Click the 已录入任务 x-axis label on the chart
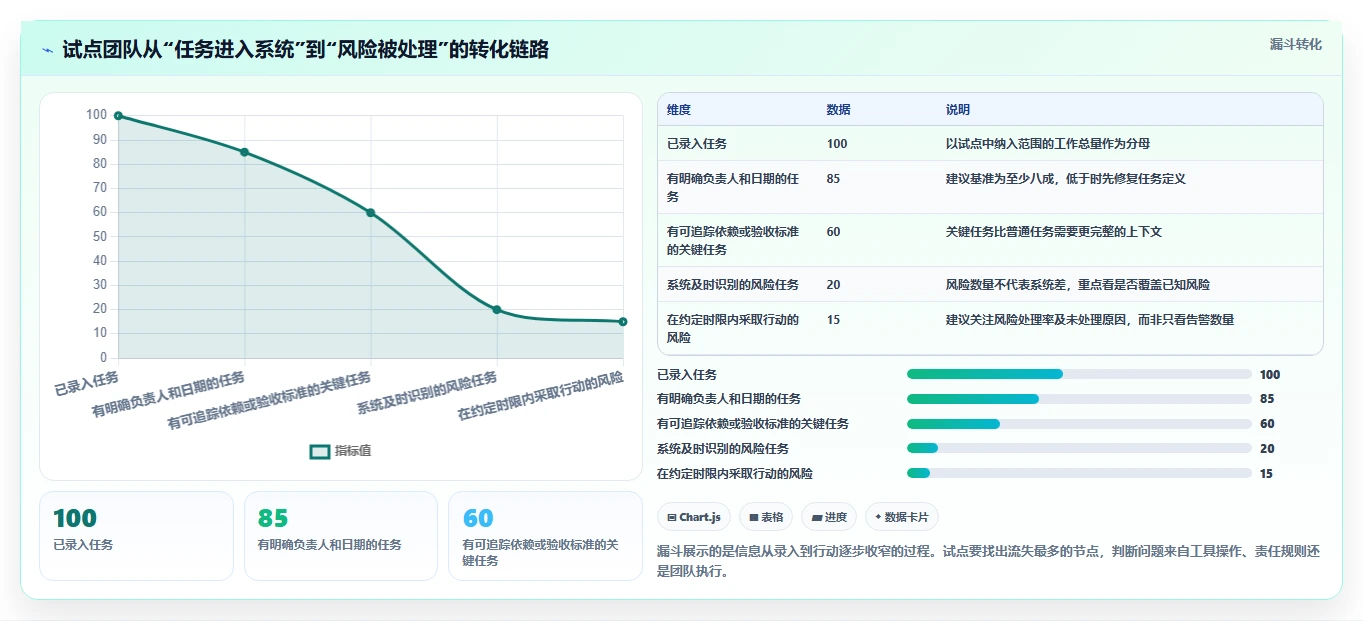Screen dimensions: 1363x621 click(87, 383)
